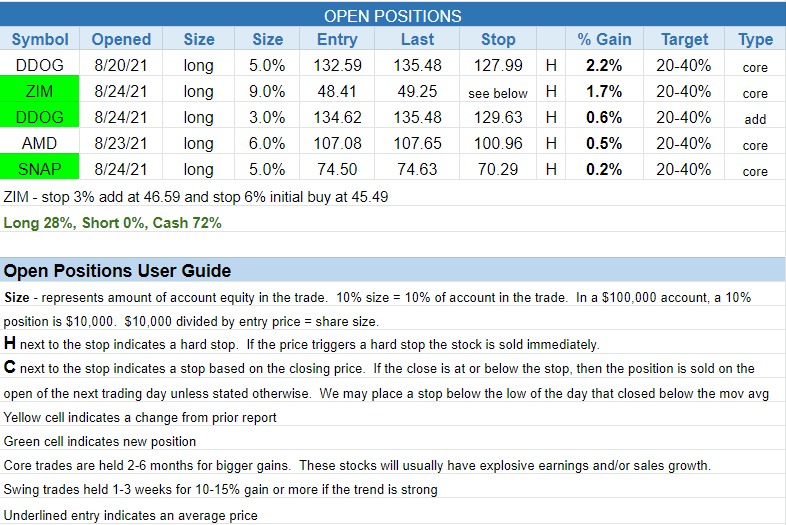Click the bold 'Size' guide term
The image size is (786, 525).
click(x=17, y=297)
